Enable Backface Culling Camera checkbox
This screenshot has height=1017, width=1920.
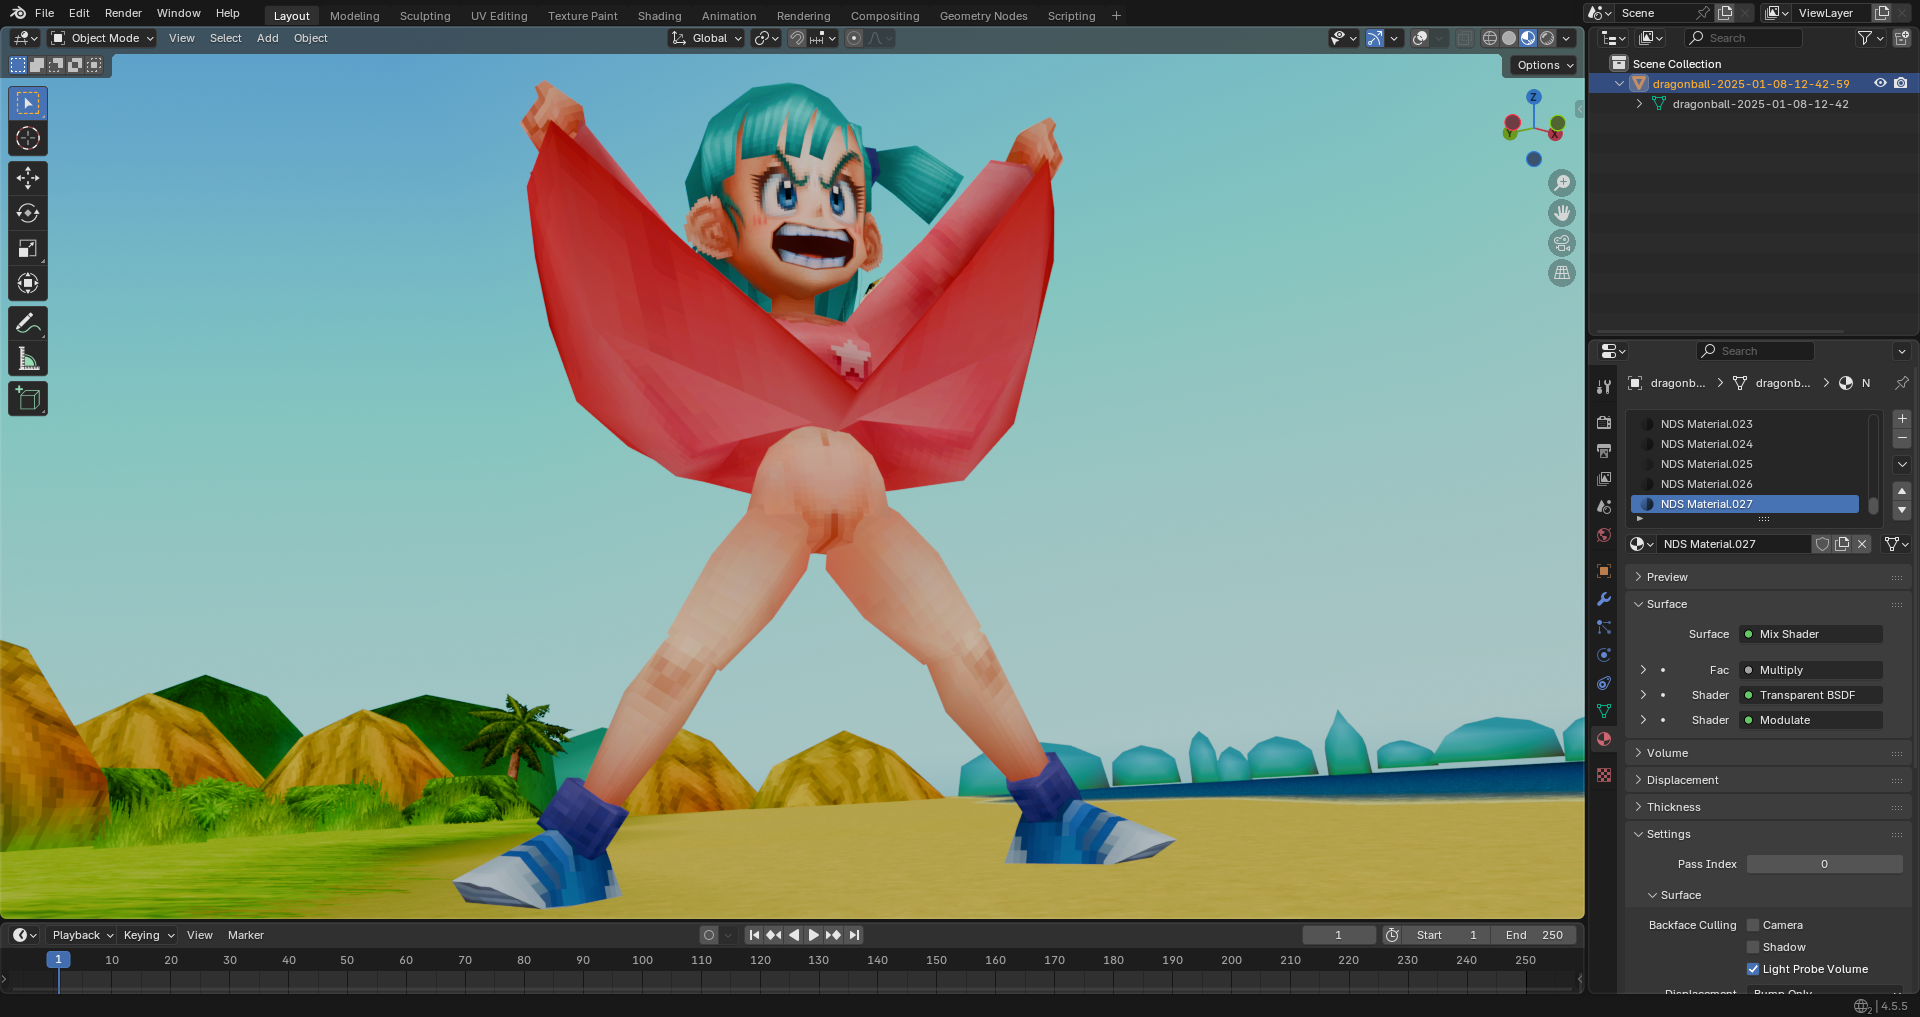click(1753, 925)
